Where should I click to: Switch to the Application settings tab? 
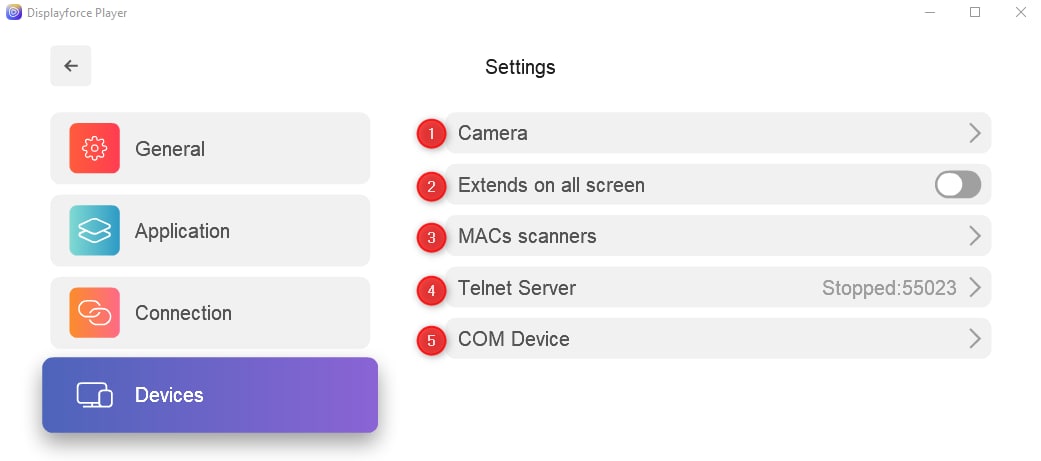point(210,230)
